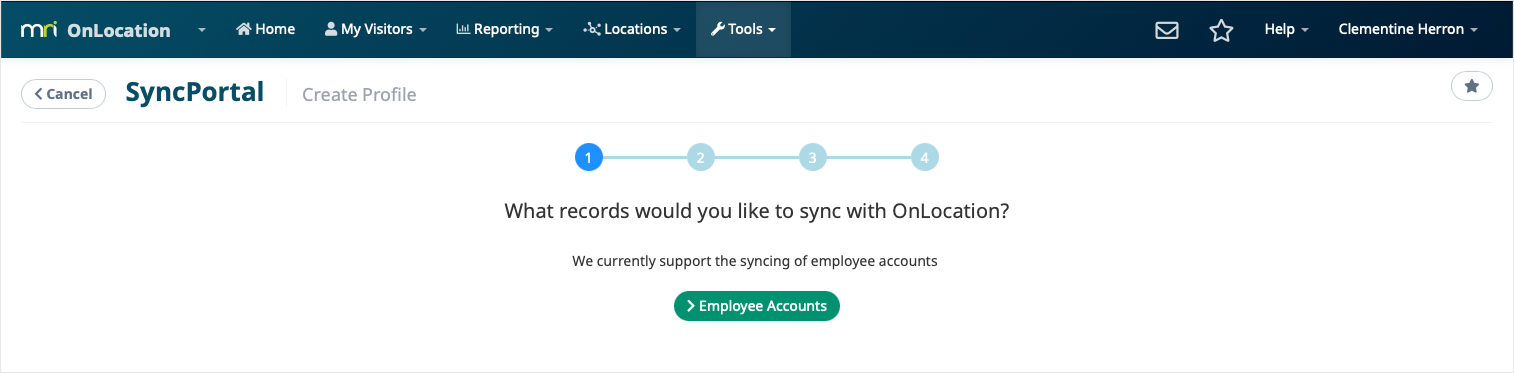The height and width of the screenshot is (373, 1514).
Task: Click the "What records would you like to sync" question
Action: [x=757, y=211]
